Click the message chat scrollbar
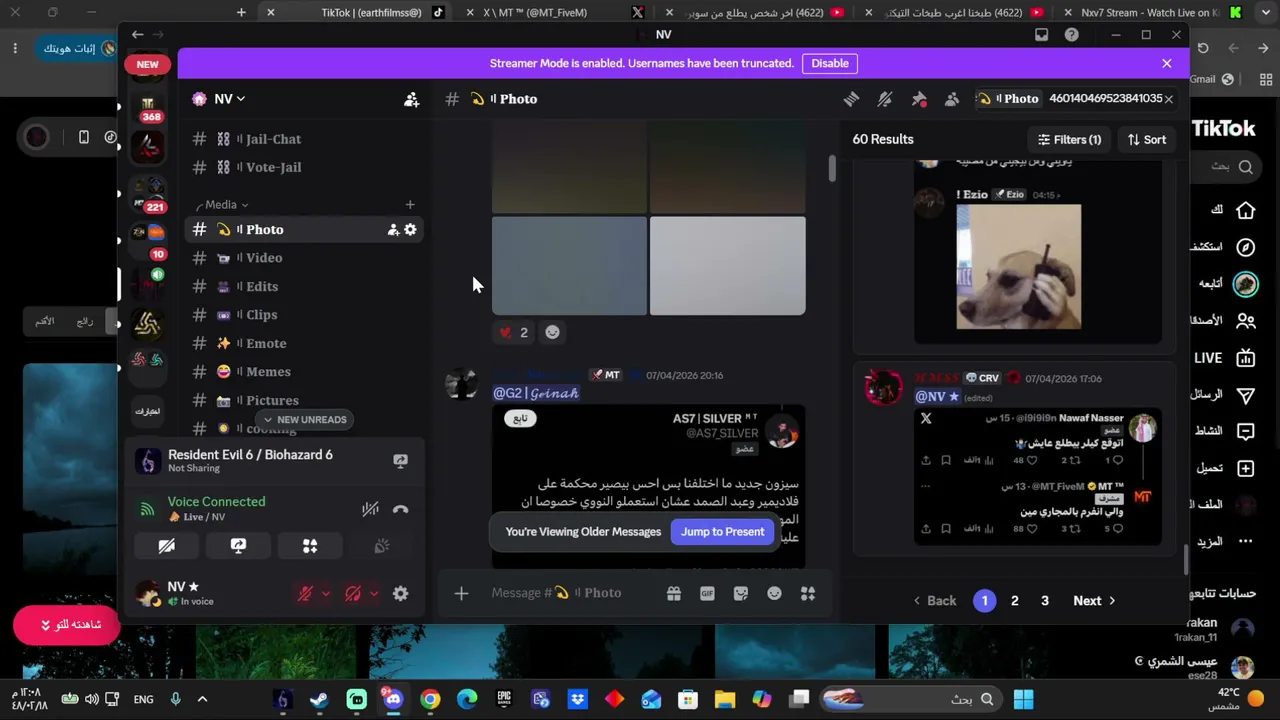Screen dimensions: 1280x720 pyautogui.click(x=831, y=169)
